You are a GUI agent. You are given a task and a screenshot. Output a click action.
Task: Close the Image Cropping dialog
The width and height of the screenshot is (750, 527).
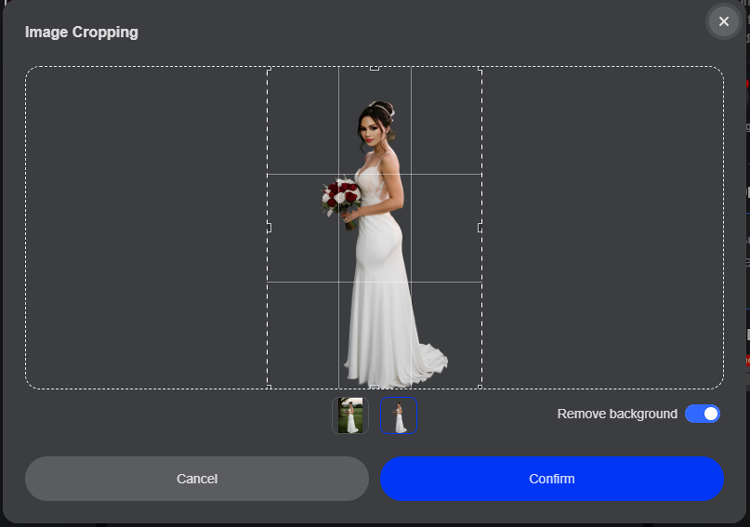tap(723, 22)
